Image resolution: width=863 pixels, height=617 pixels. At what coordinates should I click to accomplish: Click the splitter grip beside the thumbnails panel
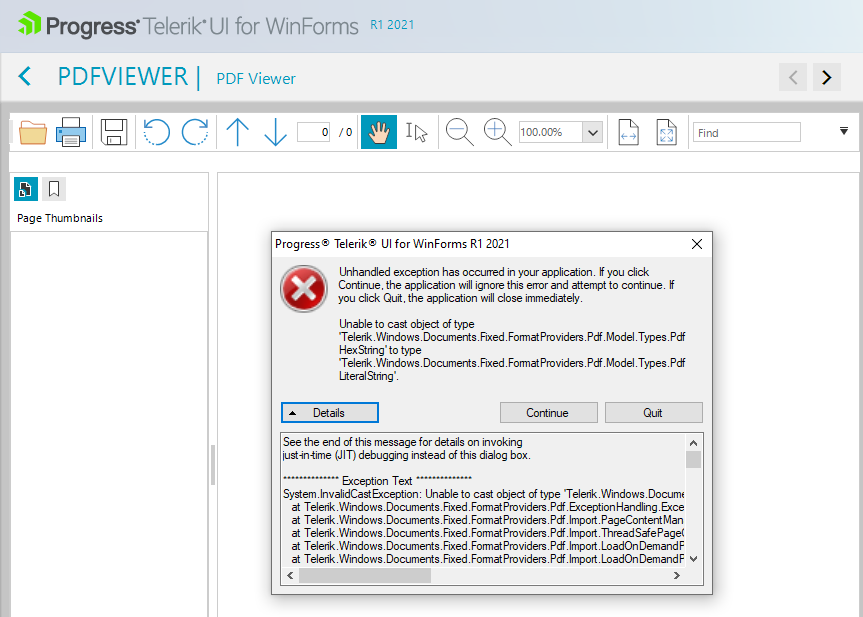click(x=213, y=465)
